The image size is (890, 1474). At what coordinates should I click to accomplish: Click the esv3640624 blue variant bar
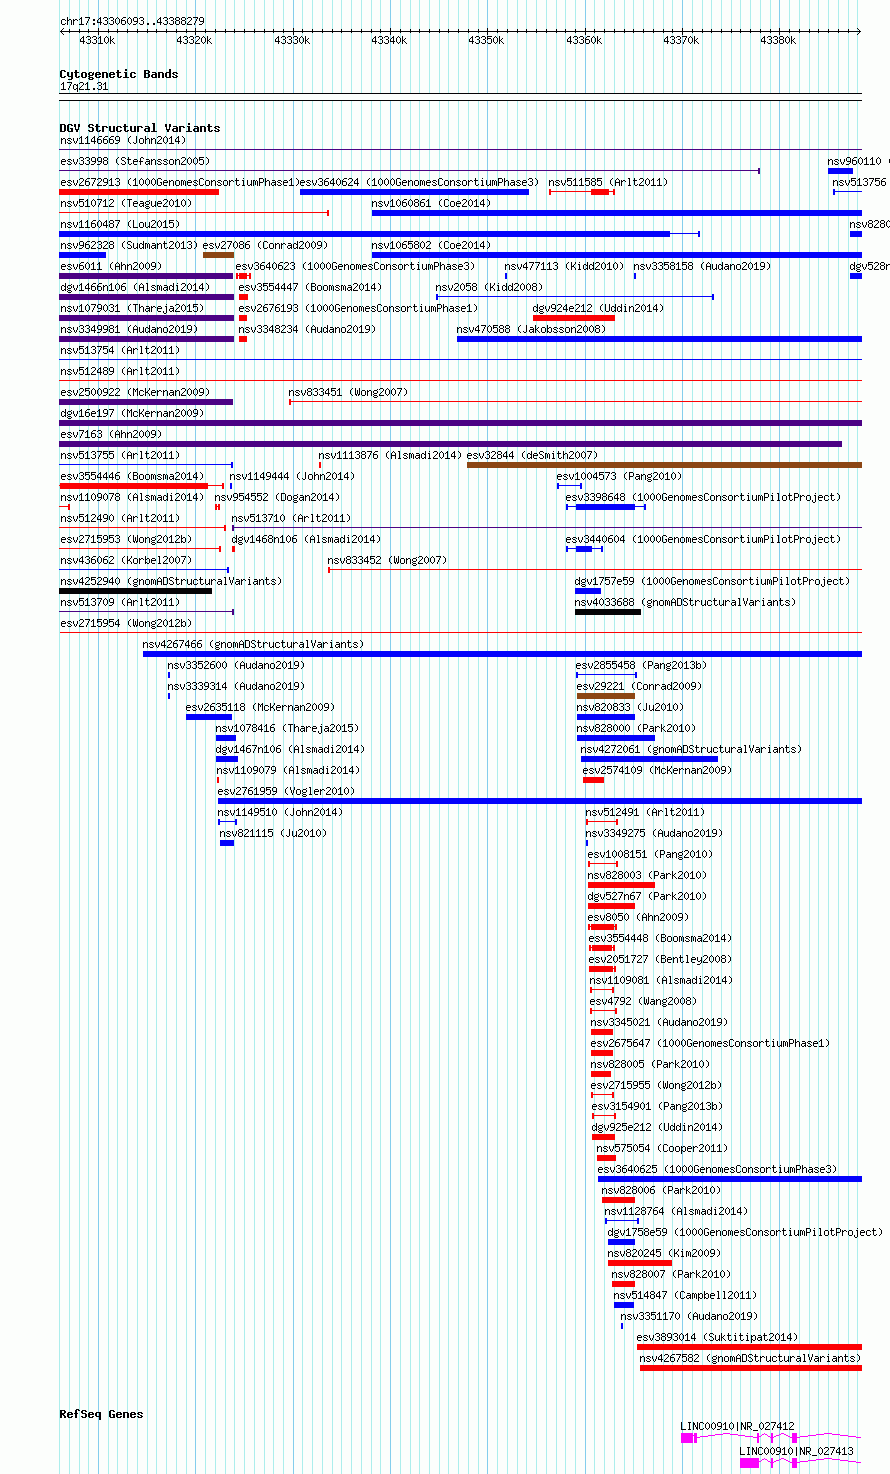click(414, 192)
